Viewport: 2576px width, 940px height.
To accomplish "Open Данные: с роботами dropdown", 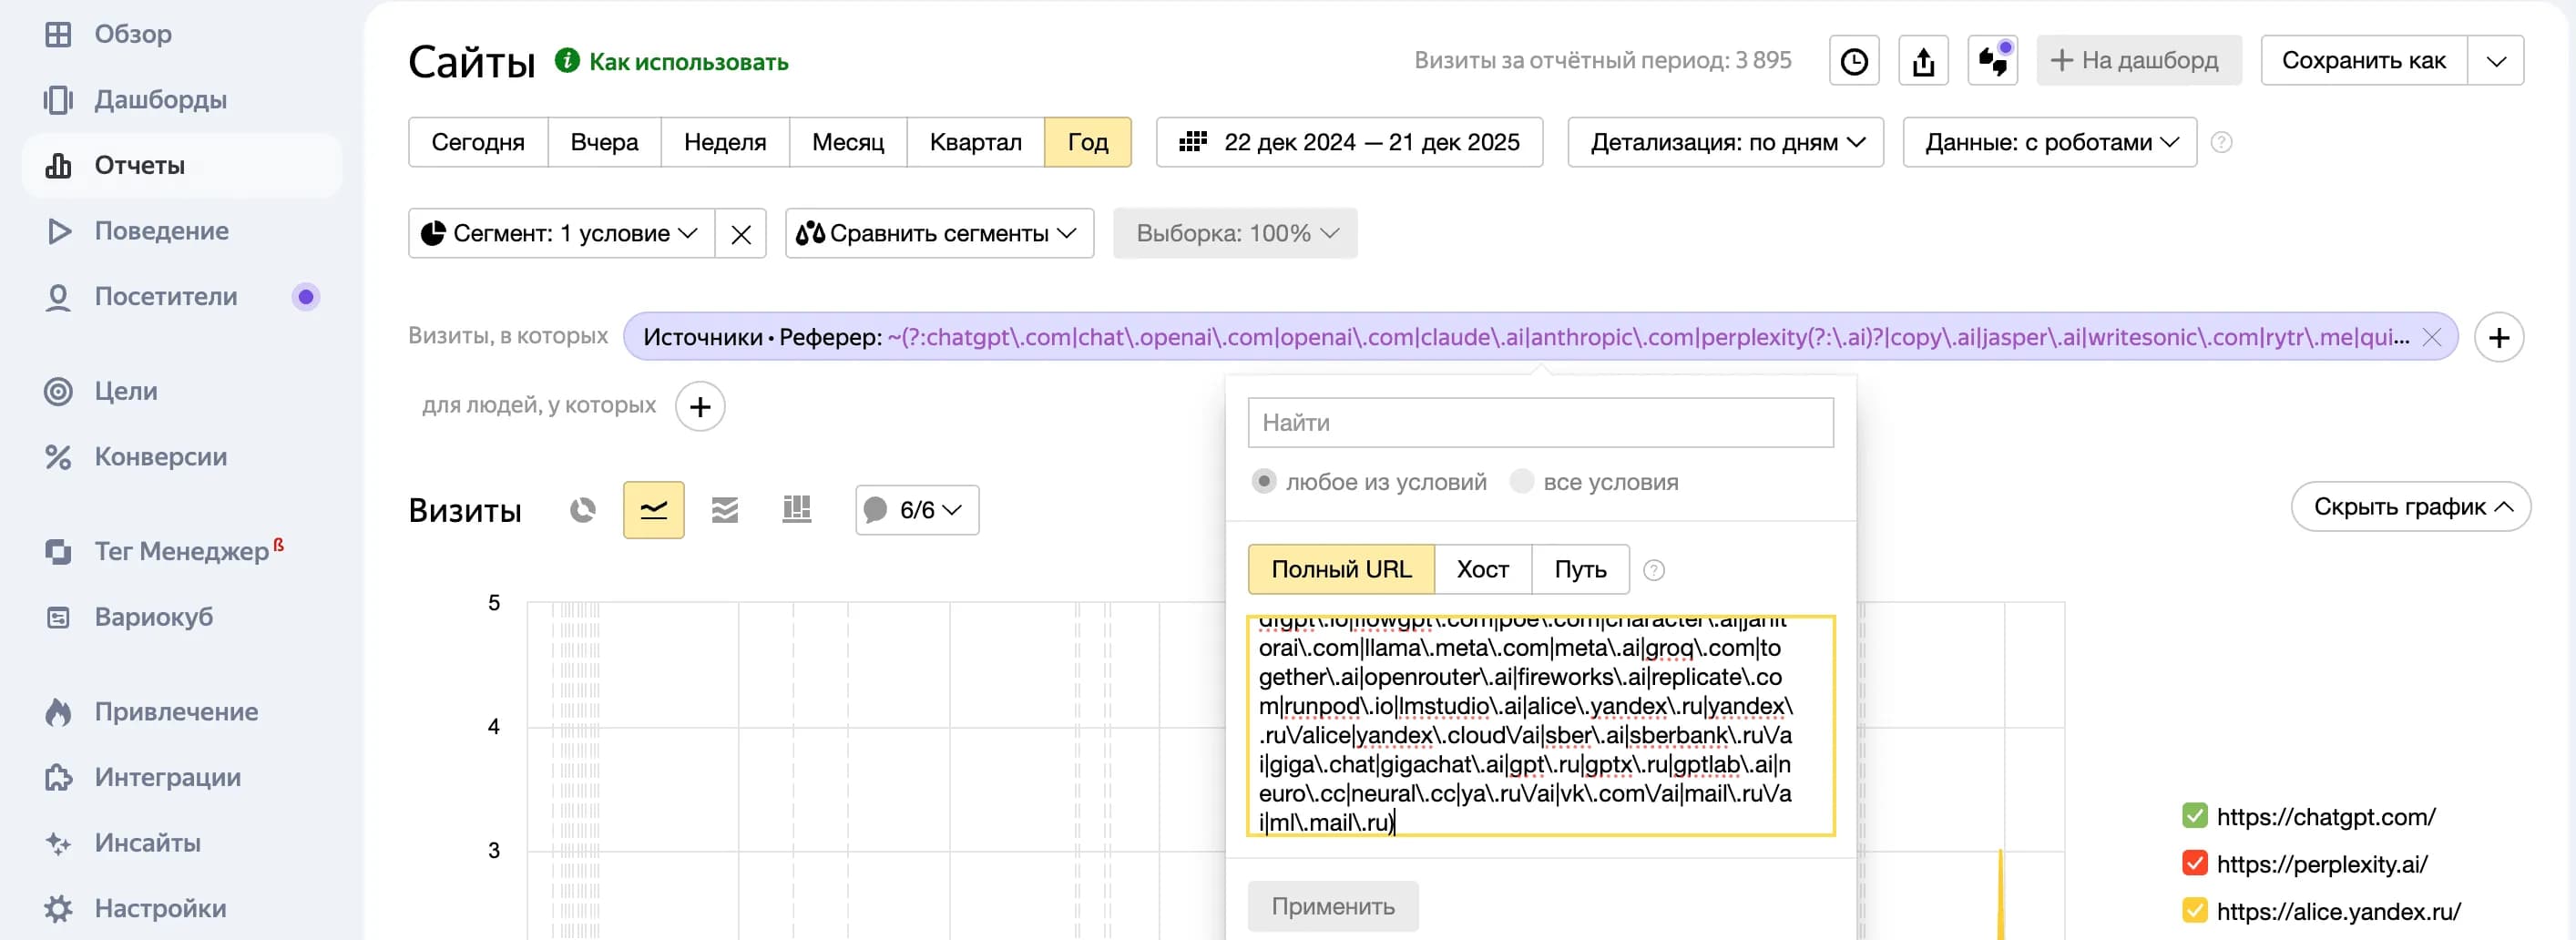I will pyautogui.click(x=2049, y=143).
